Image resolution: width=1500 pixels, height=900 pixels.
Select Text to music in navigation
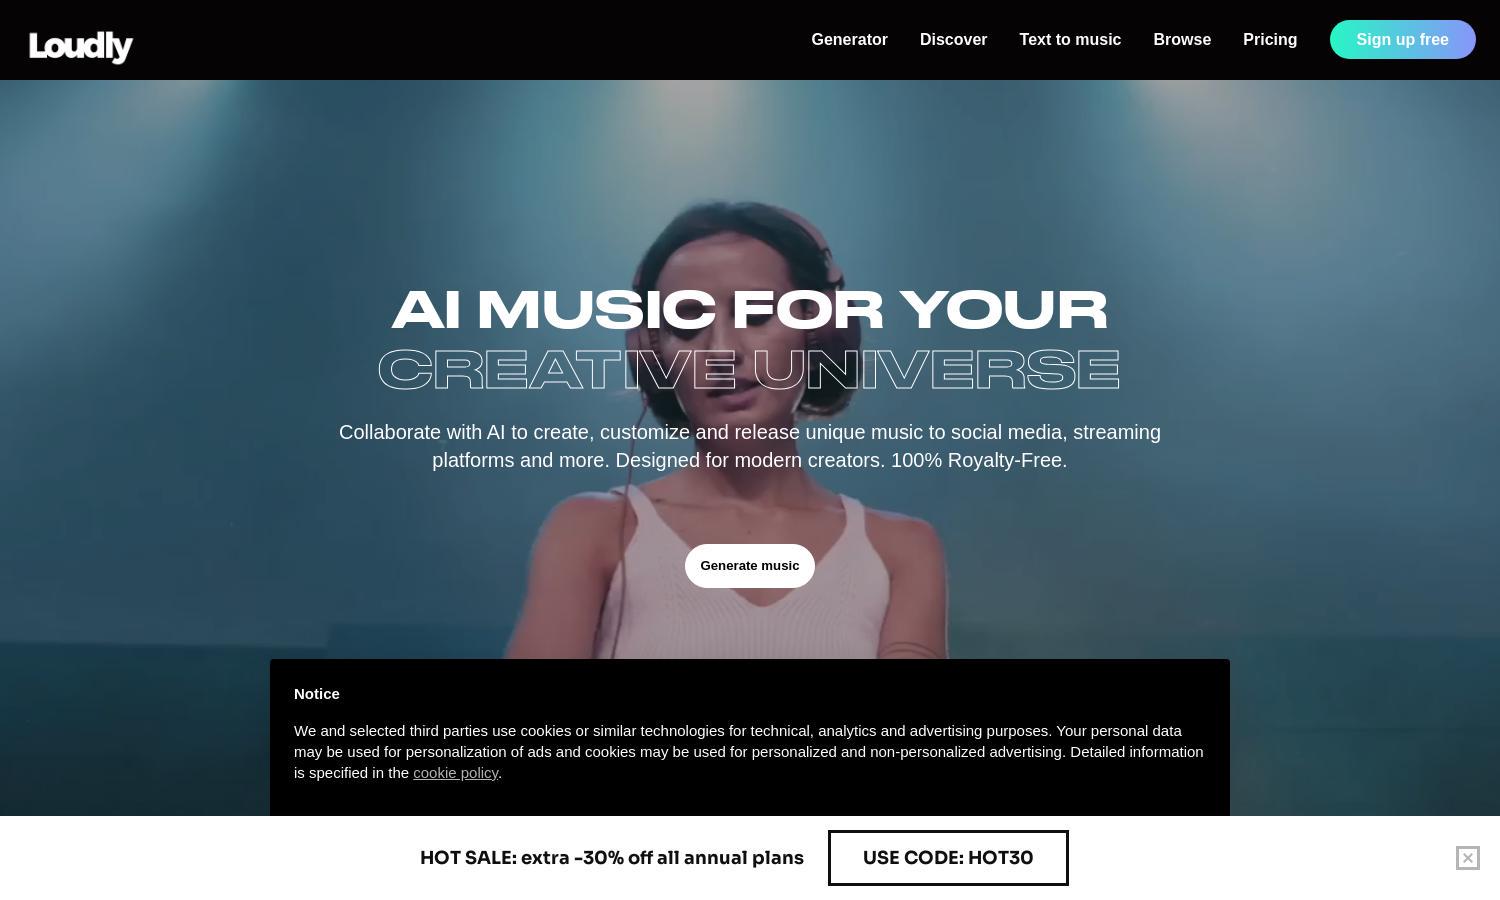click(1070, 40)
